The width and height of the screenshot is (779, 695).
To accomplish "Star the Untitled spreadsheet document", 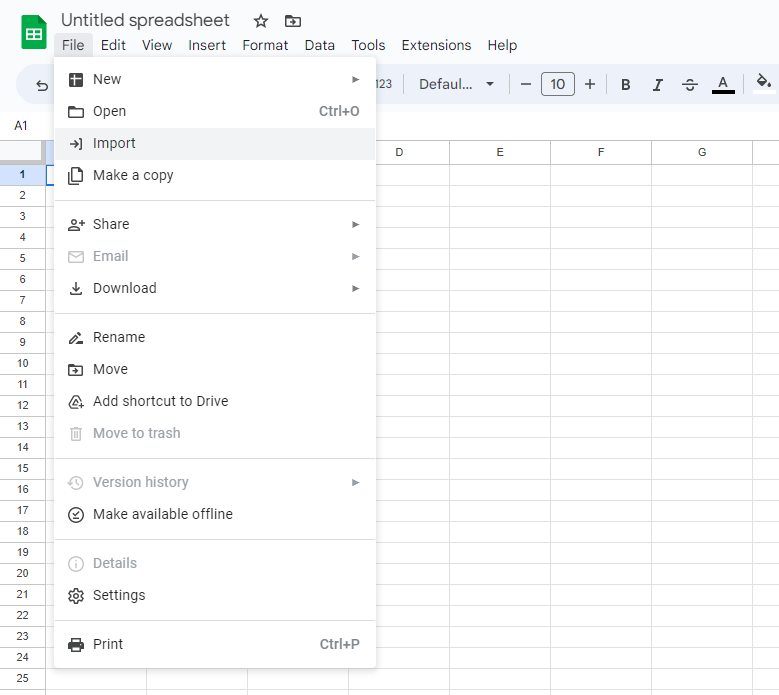I will 261,21.
